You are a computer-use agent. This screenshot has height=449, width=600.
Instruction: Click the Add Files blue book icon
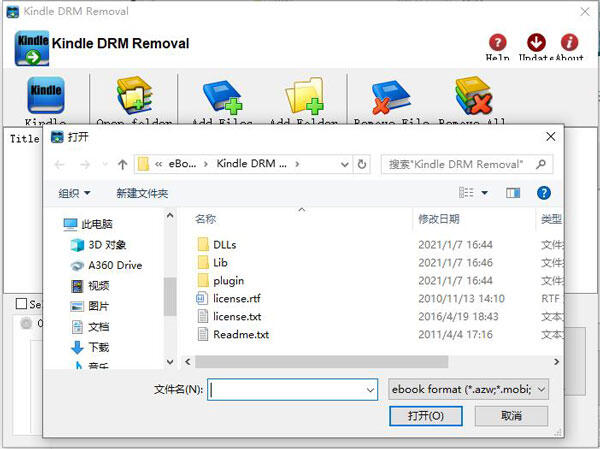click(222, 96)
